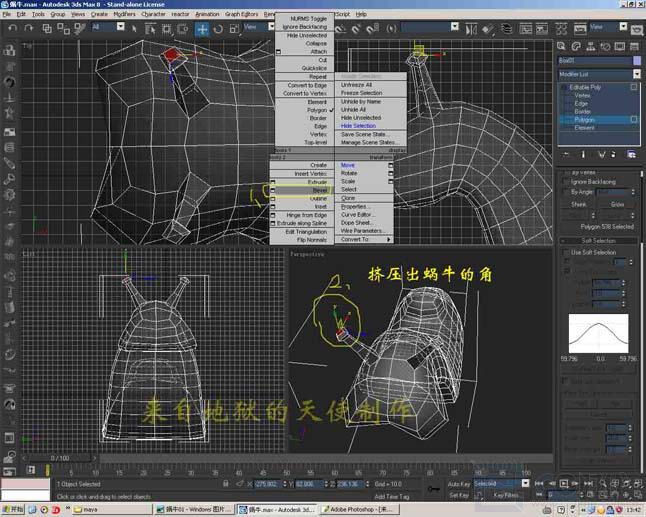
Task: Toggle the Auto Key button
Action: (458, 484)
